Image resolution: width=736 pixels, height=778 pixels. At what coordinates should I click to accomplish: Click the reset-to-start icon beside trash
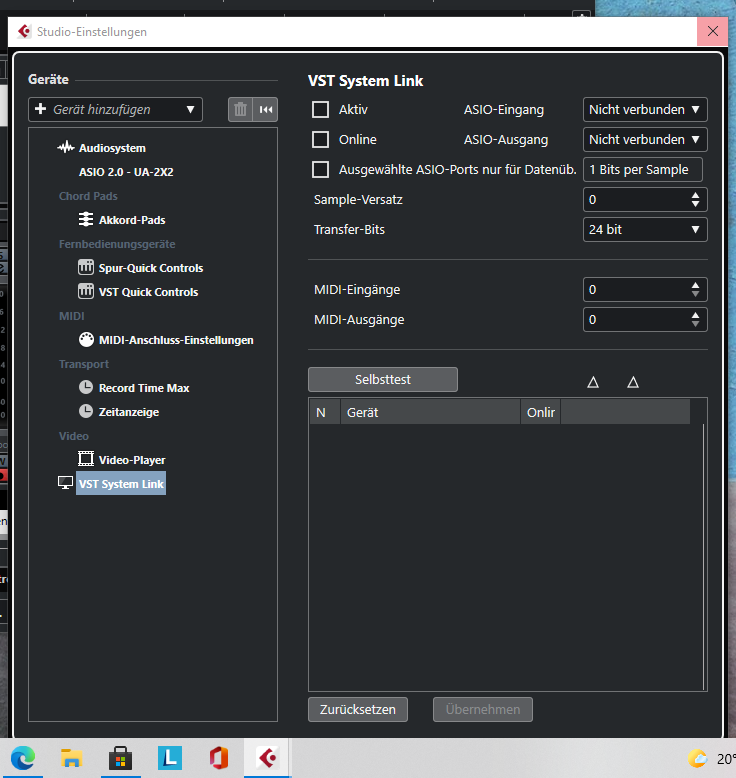[x=266, y=109]
